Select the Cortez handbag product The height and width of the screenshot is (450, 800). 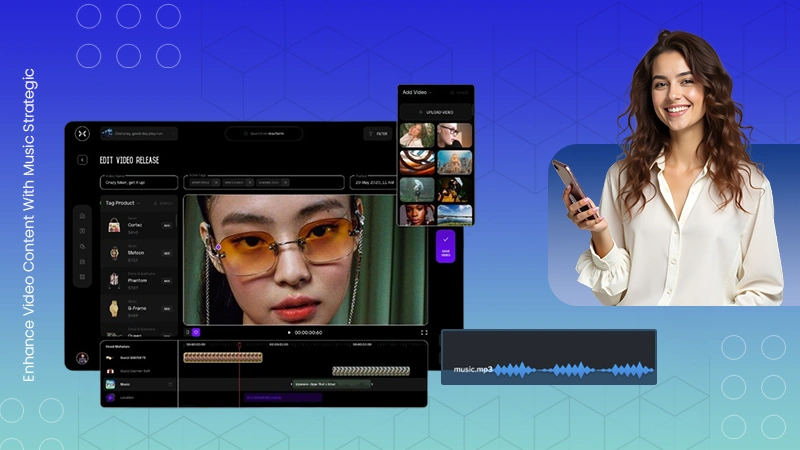(138, 226)
